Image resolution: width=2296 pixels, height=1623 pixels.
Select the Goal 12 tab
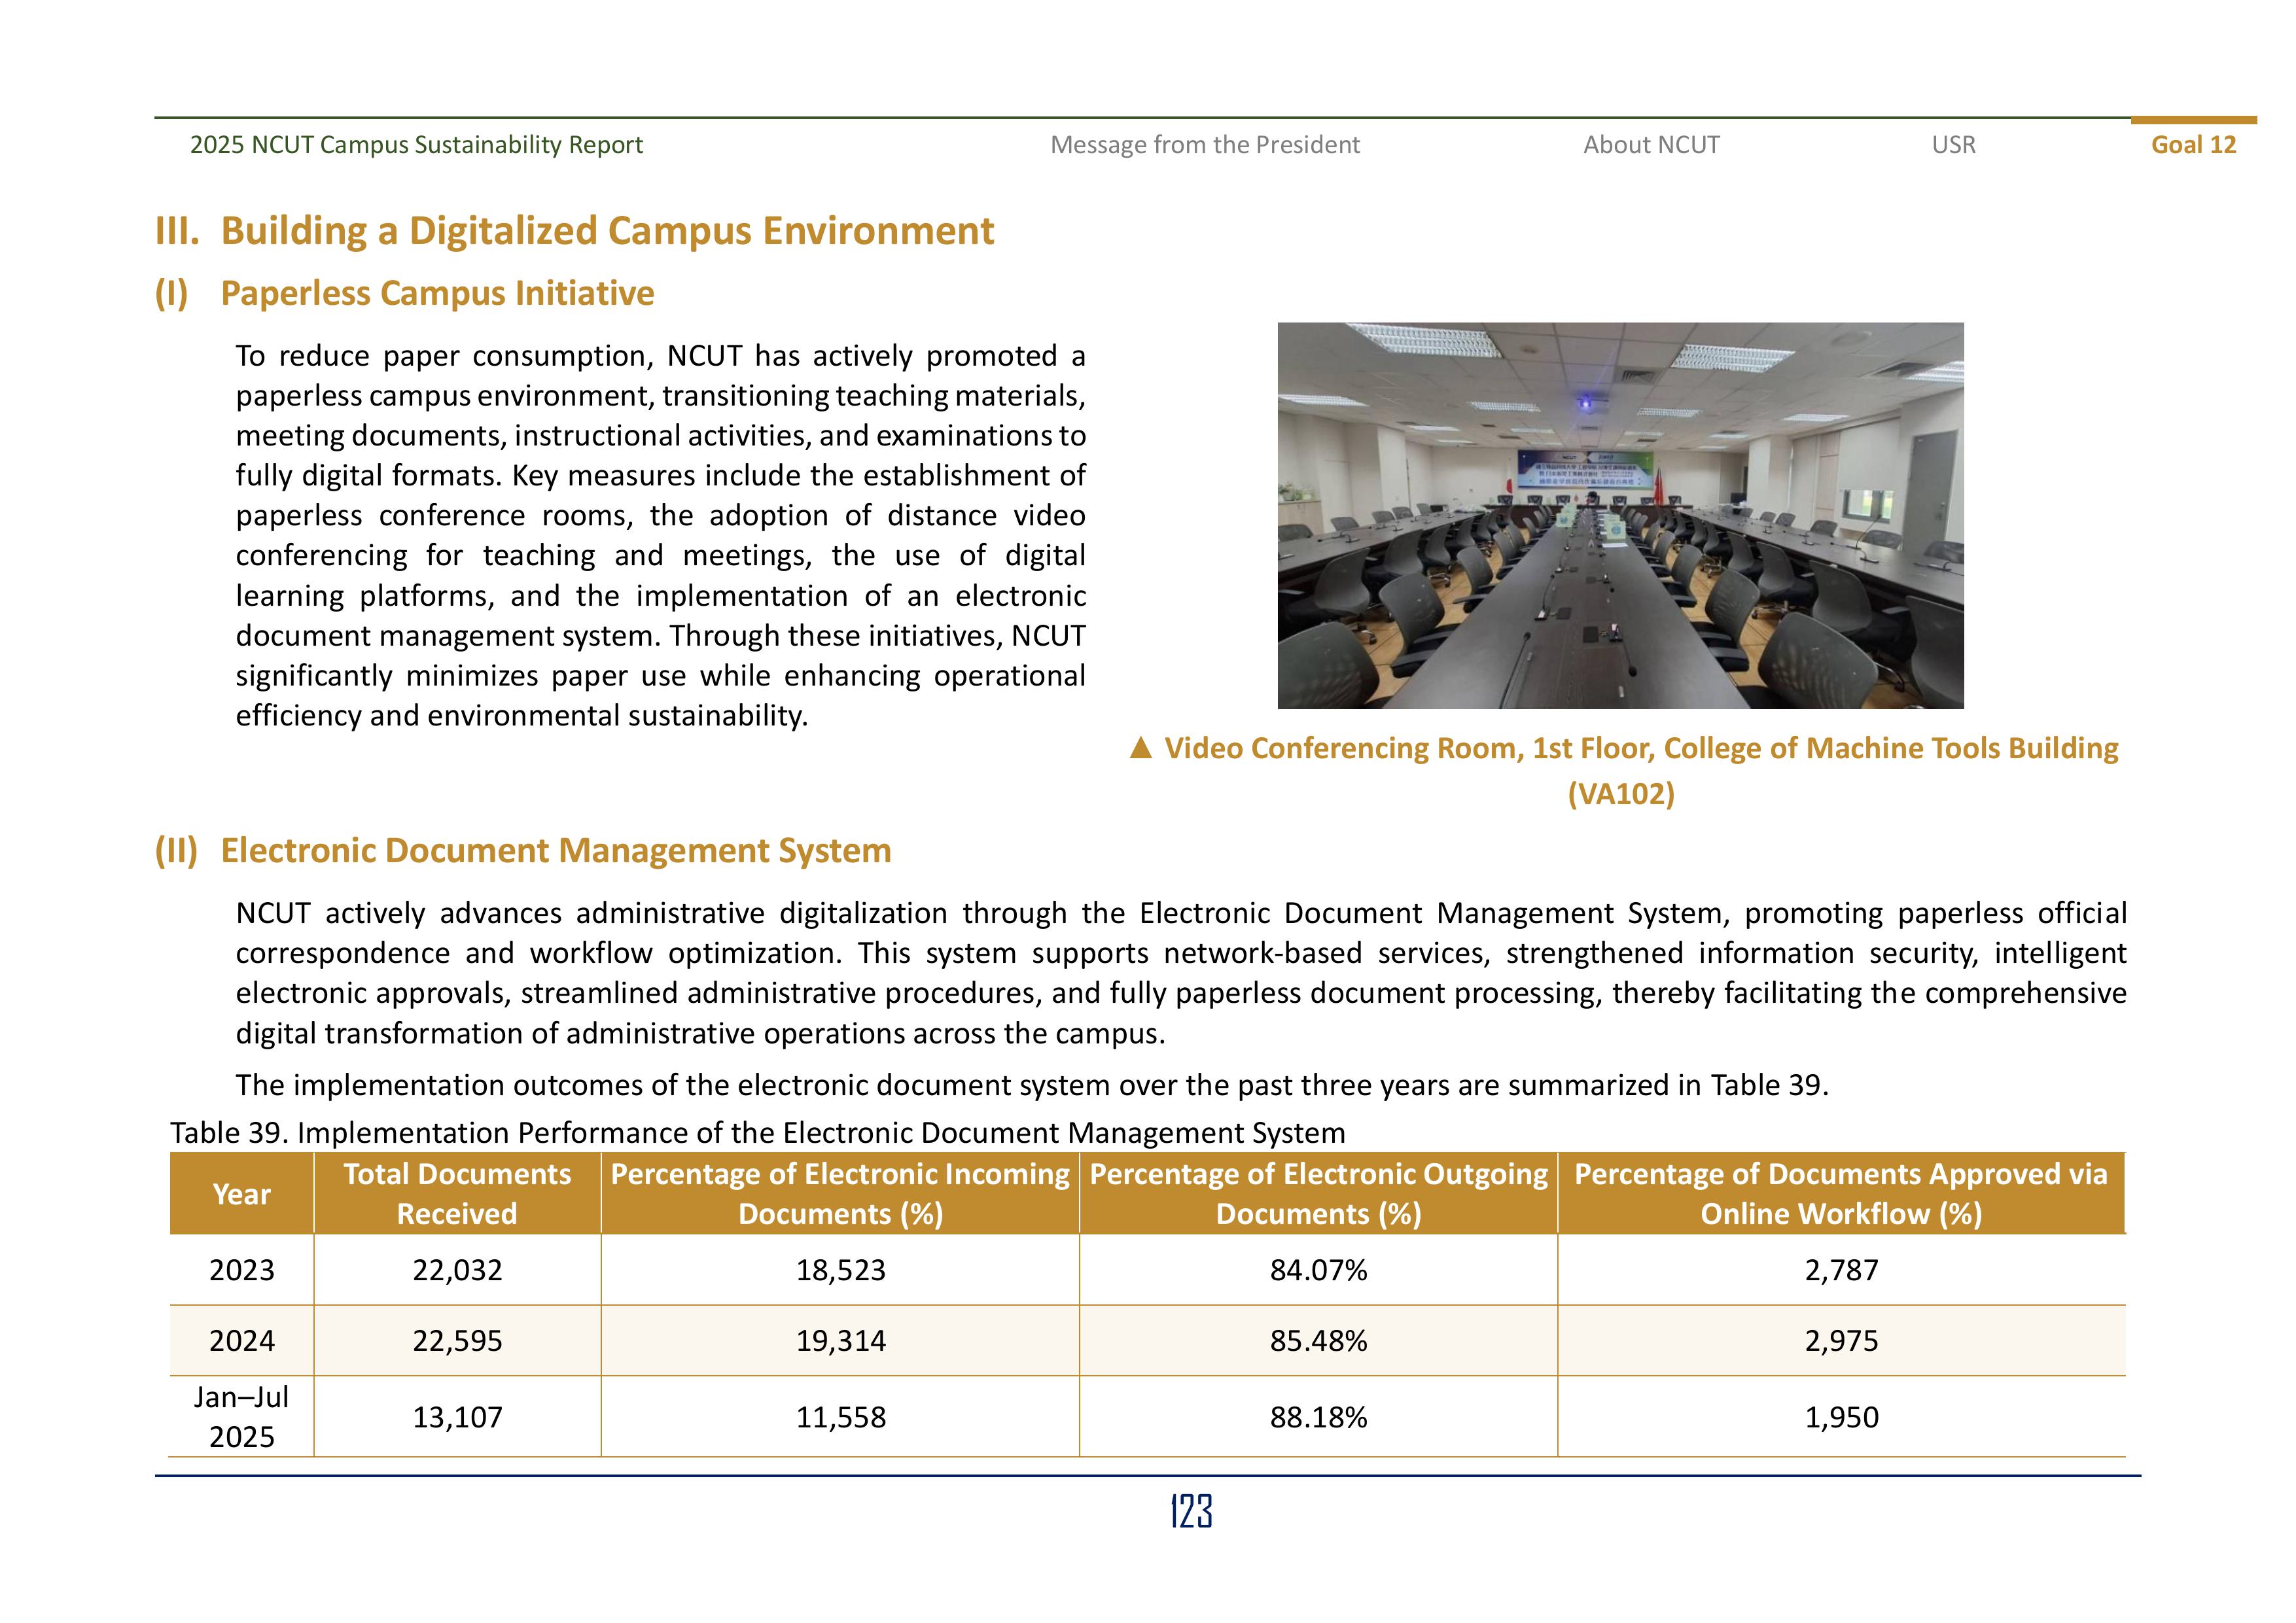[x=2193, y=145]
